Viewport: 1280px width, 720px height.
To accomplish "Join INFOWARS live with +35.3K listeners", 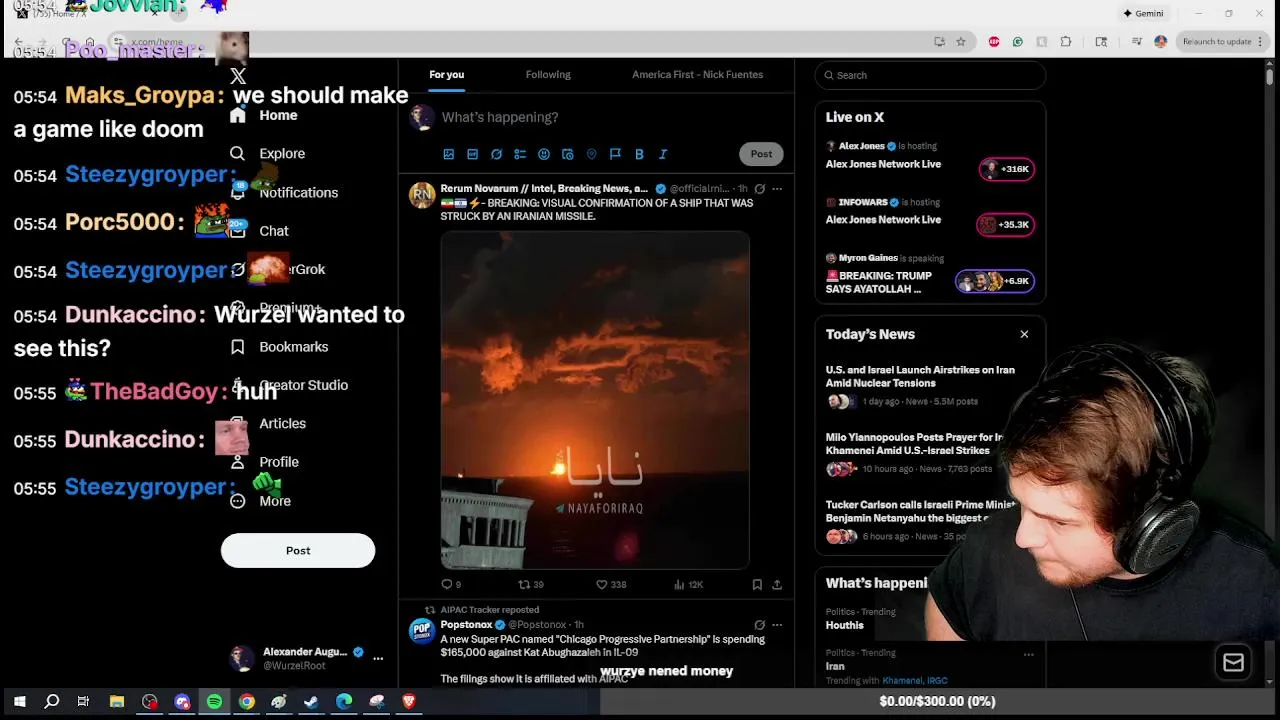I will (1005, 225).
